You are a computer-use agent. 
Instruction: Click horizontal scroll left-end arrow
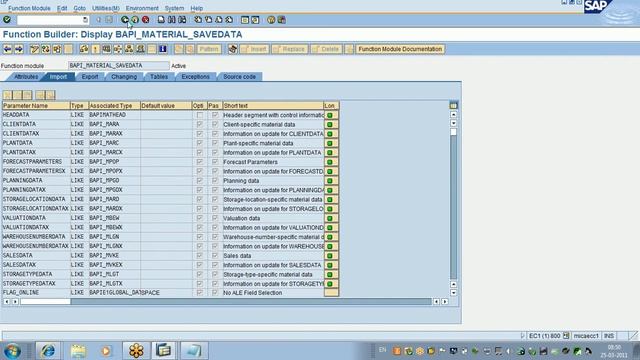7,302
